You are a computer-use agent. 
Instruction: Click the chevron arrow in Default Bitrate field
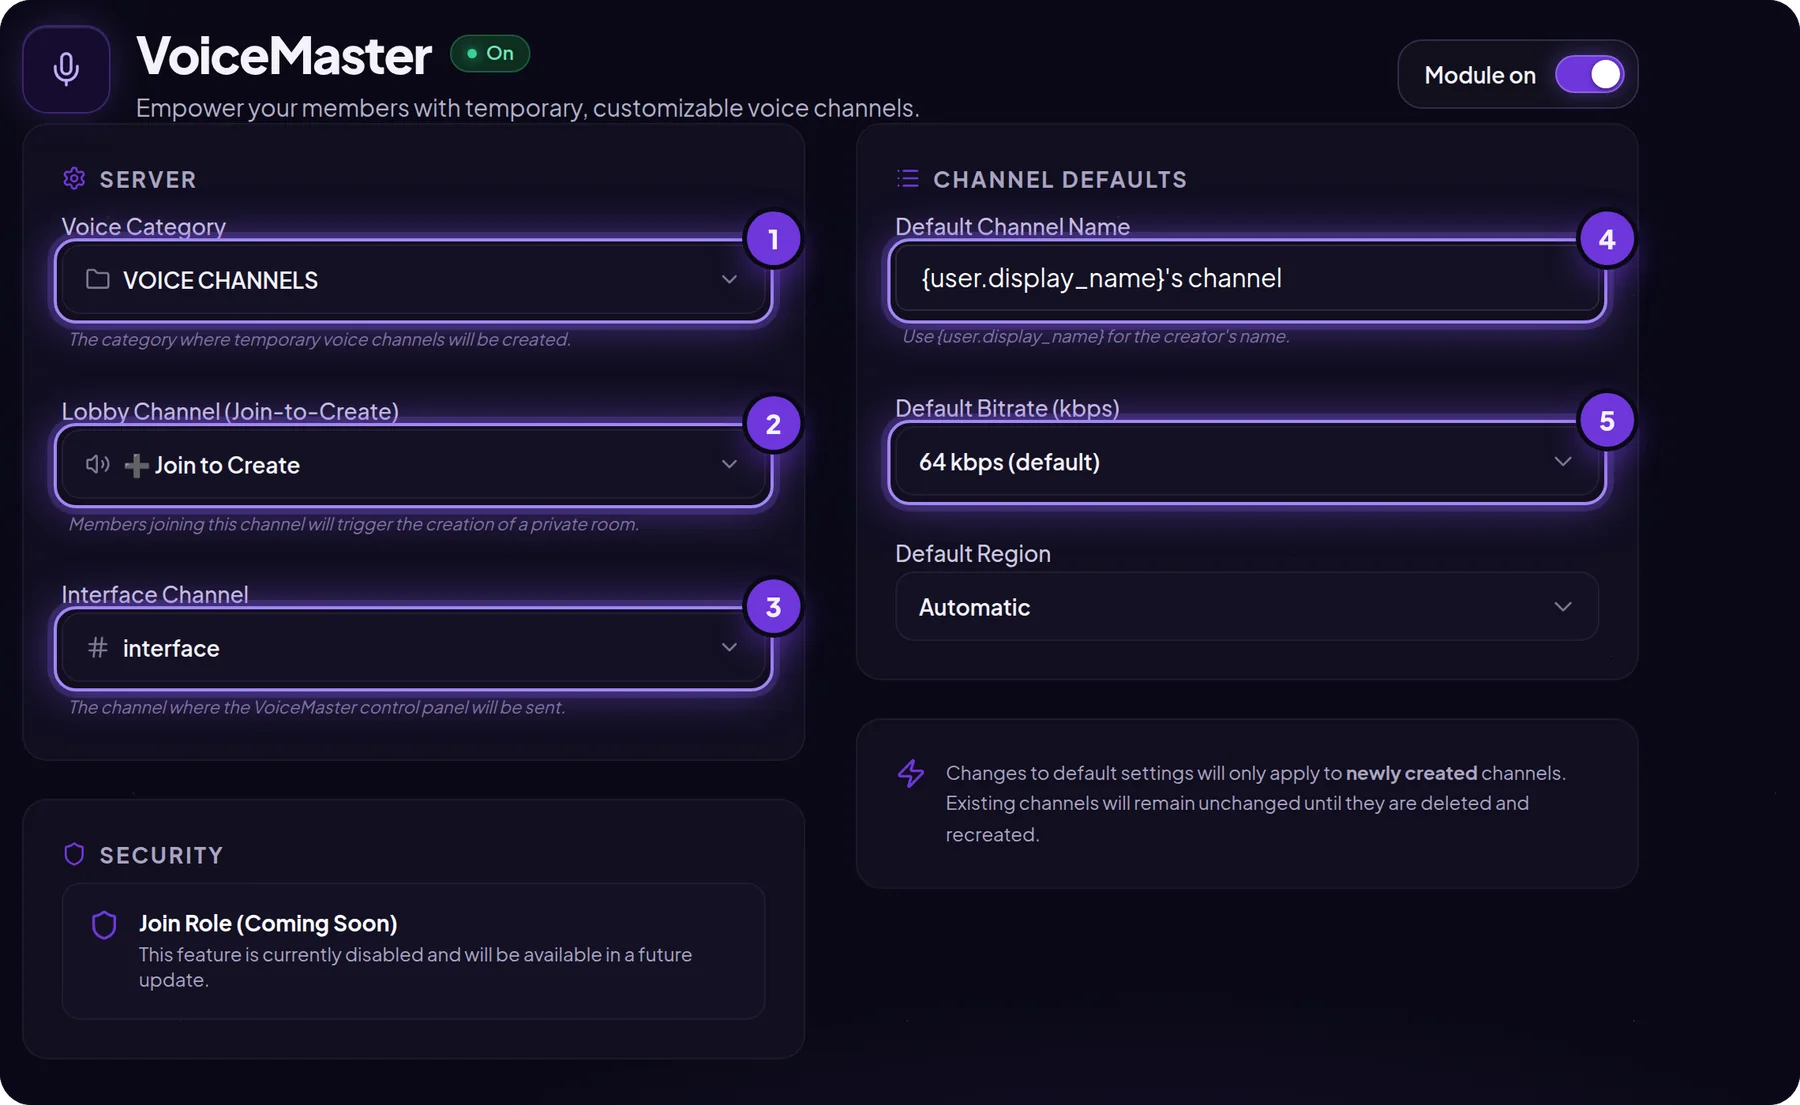1563,462
